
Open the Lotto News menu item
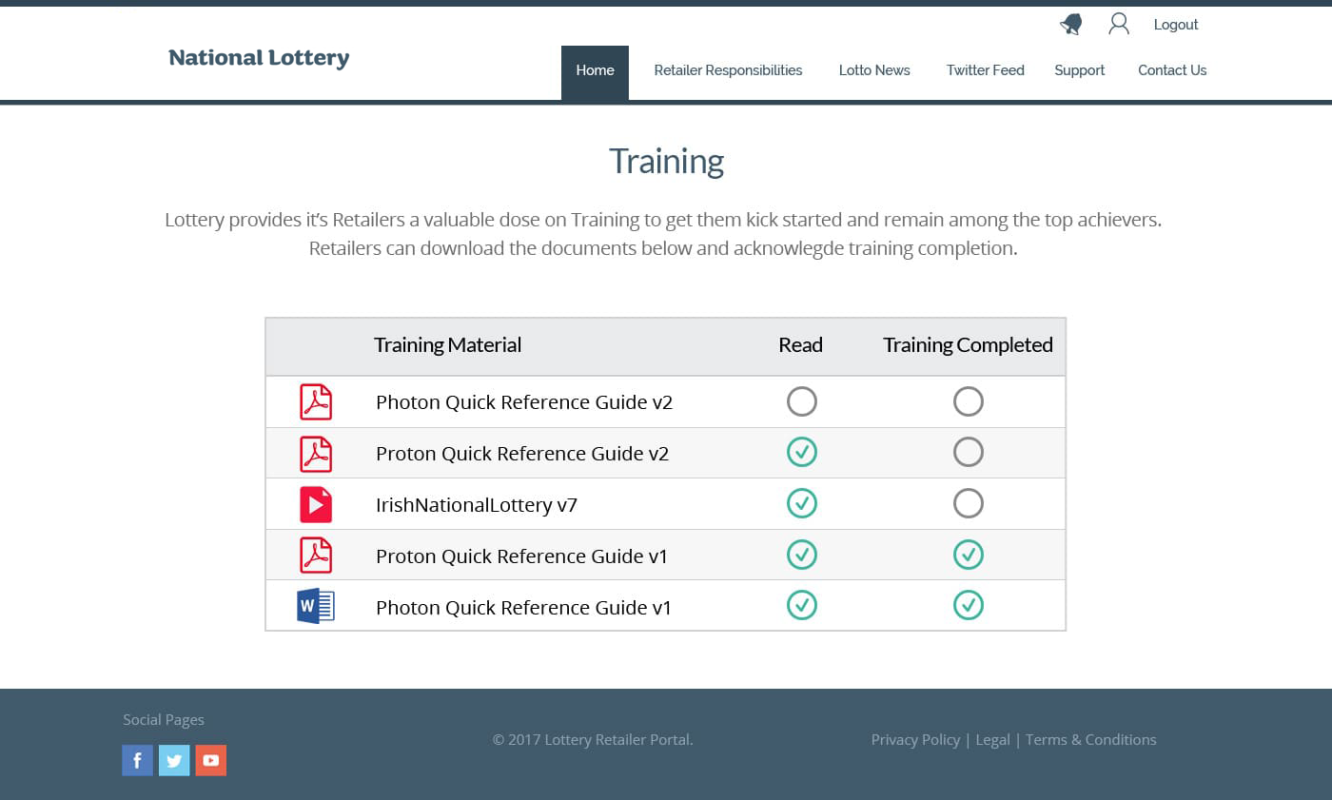tap(874, 71)
